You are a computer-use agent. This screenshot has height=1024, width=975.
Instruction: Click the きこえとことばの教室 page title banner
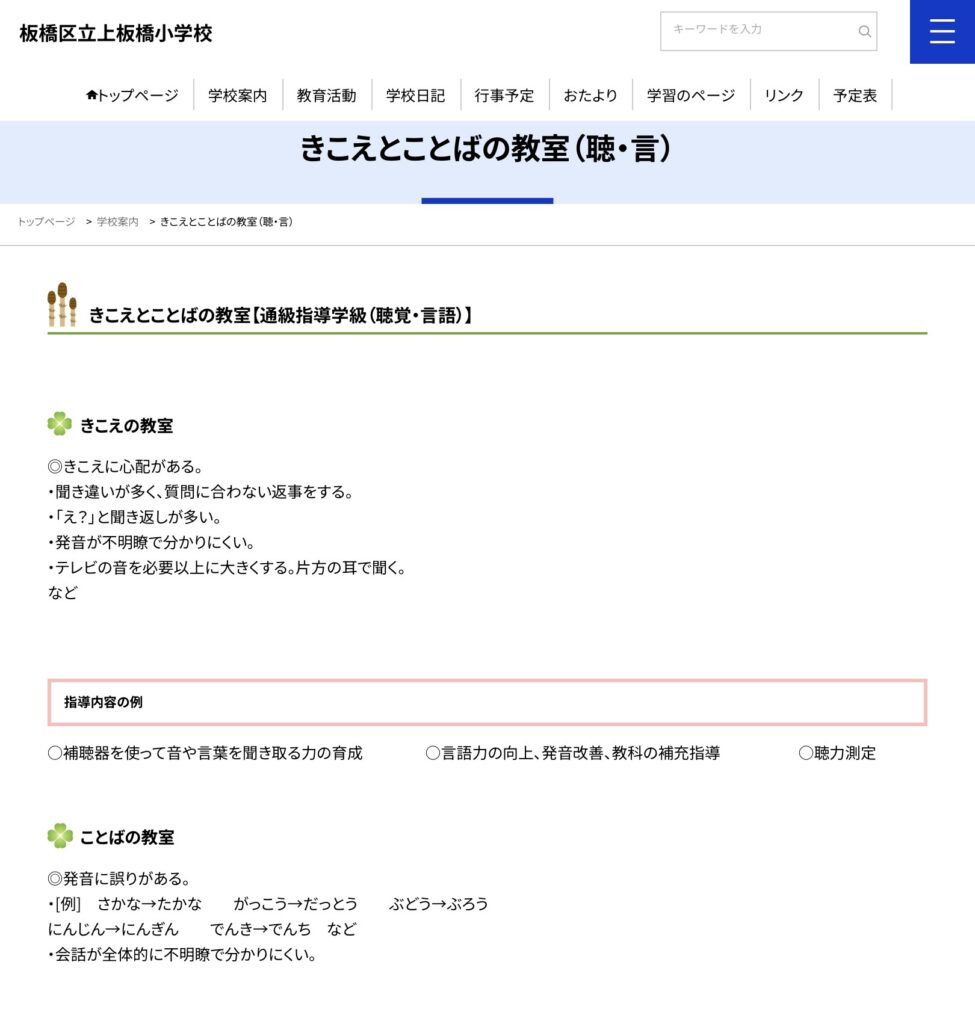(x=486, y=150)
